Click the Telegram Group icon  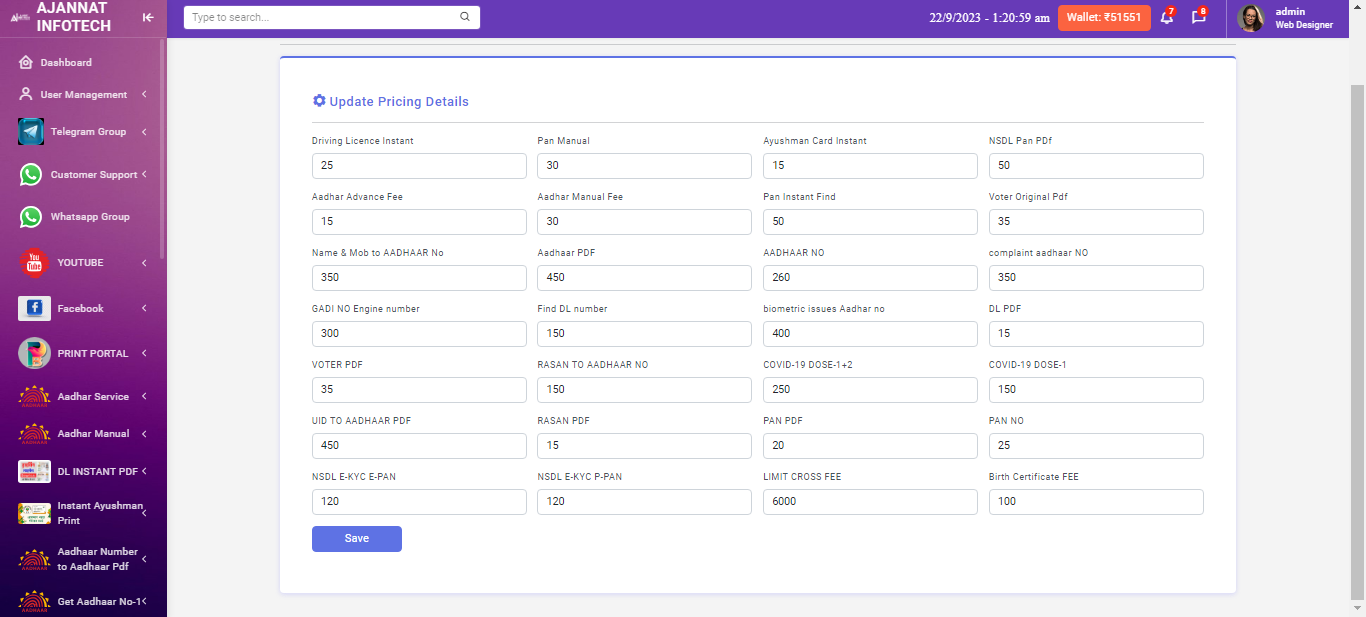(x=31, y=132)
